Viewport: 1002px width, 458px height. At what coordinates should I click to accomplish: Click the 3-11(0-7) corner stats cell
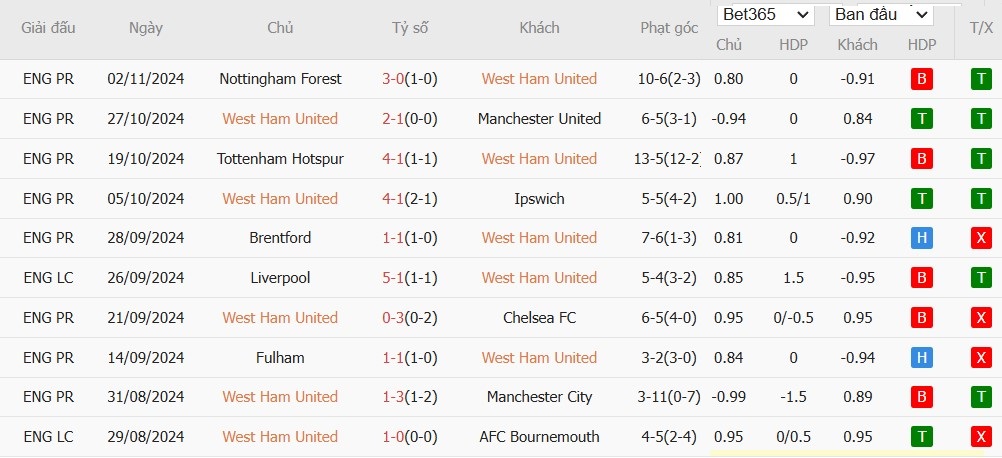(x=669, y=397)
